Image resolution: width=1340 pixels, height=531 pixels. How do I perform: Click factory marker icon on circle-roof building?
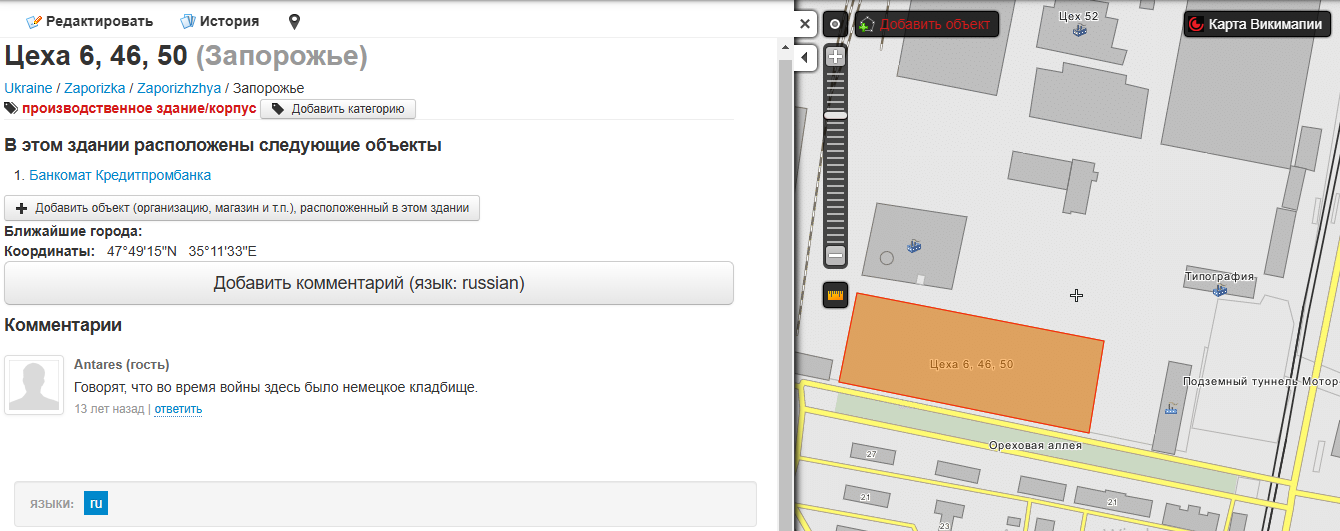(x=913, y=244)
